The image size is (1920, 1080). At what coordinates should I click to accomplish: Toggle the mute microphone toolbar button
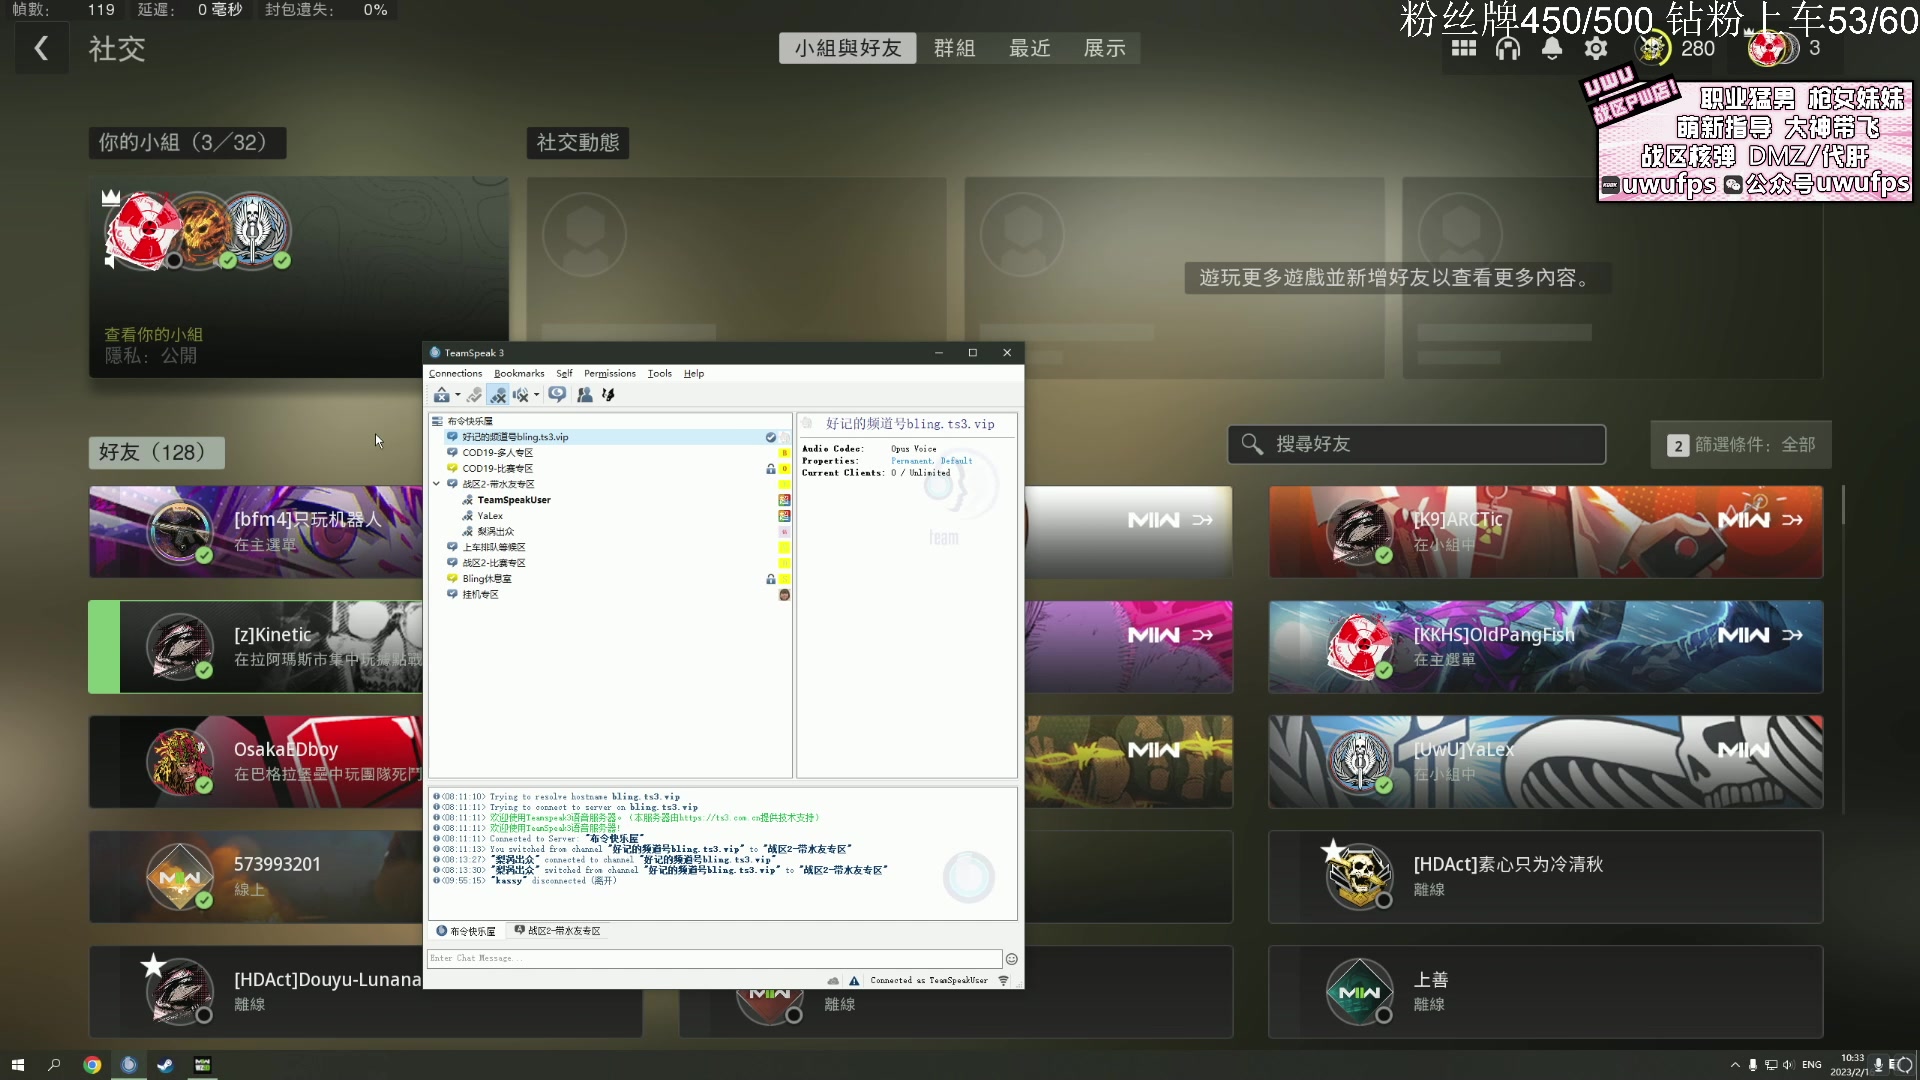click(498, 395)
